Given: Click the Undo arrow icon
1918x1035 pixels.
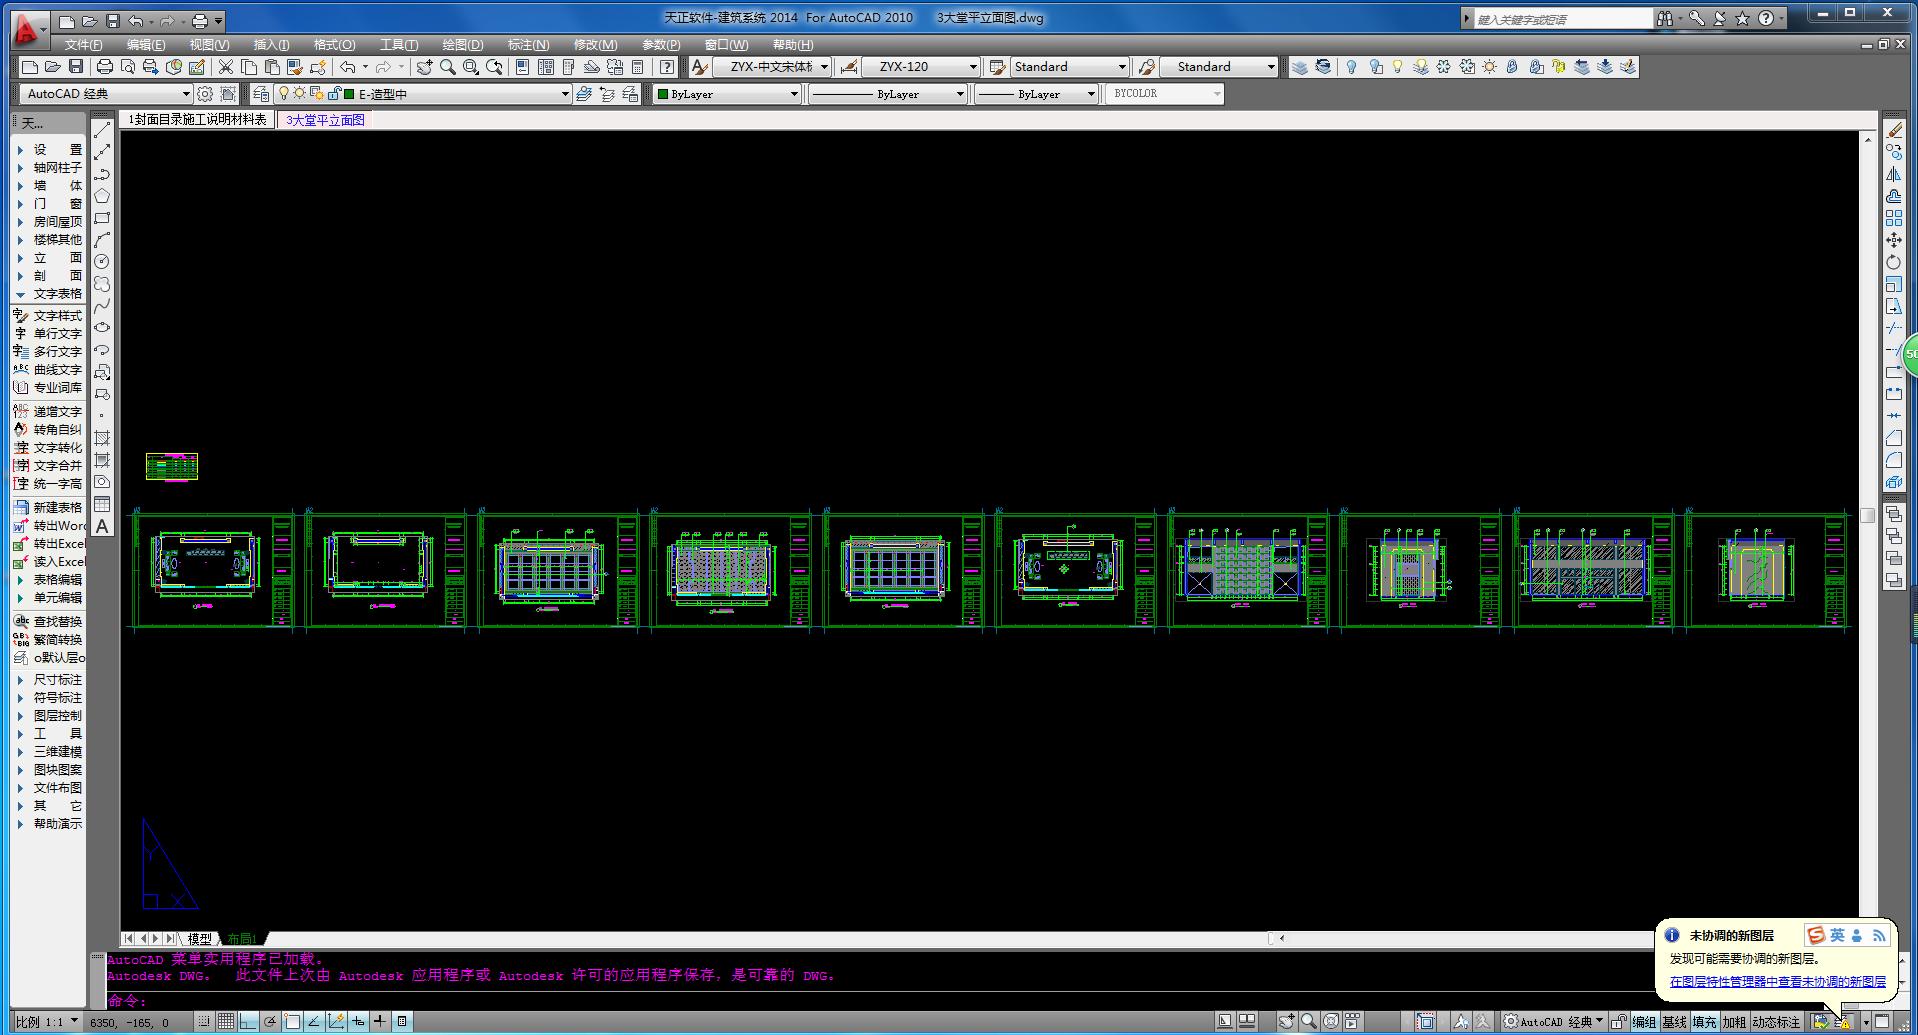Looking at the screenshot, I should click(348, 67).
